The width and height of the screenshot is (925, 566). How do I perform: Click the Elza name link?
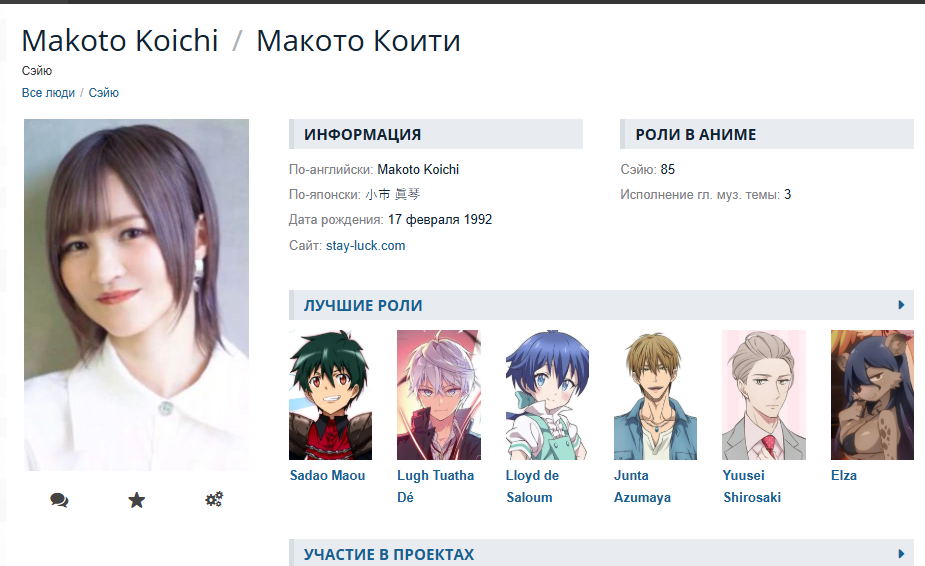pyautogui.click(x=844, y=475)
